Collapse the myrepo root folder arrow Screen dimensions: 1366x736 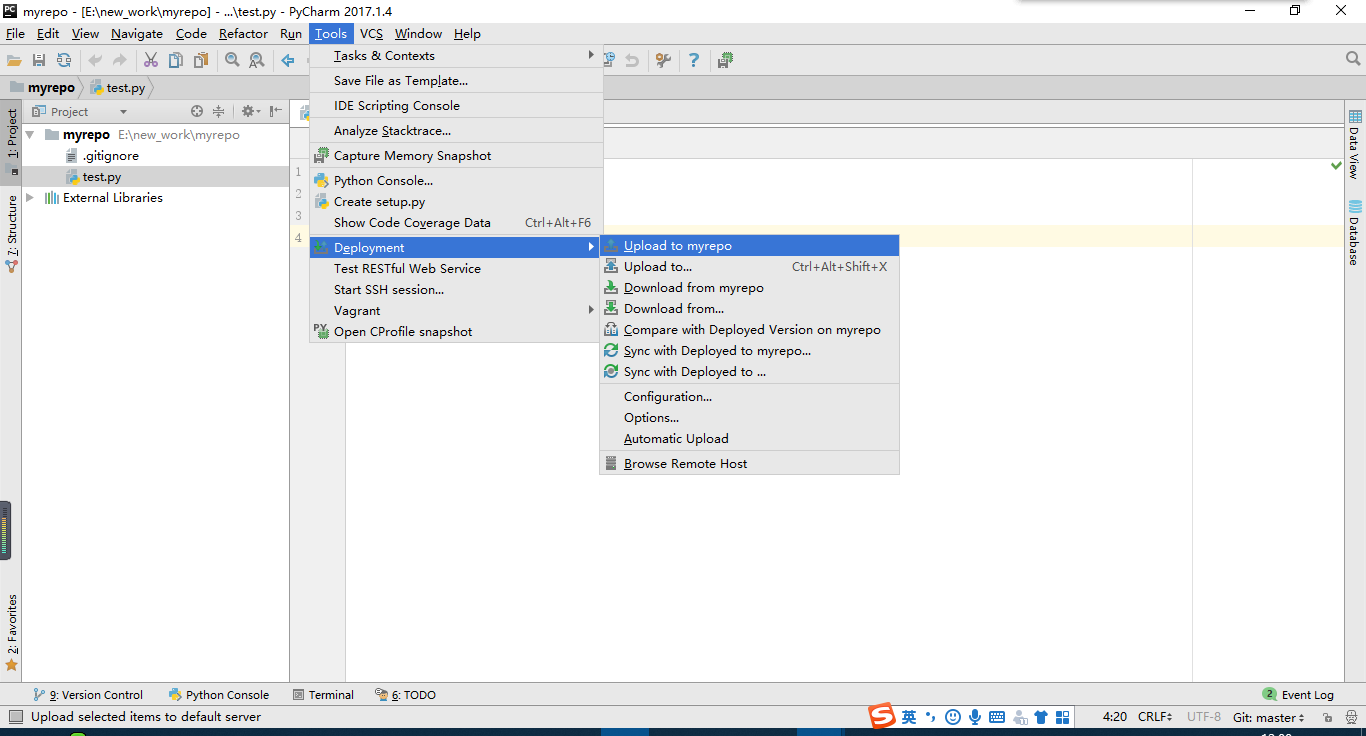(30, 135)
